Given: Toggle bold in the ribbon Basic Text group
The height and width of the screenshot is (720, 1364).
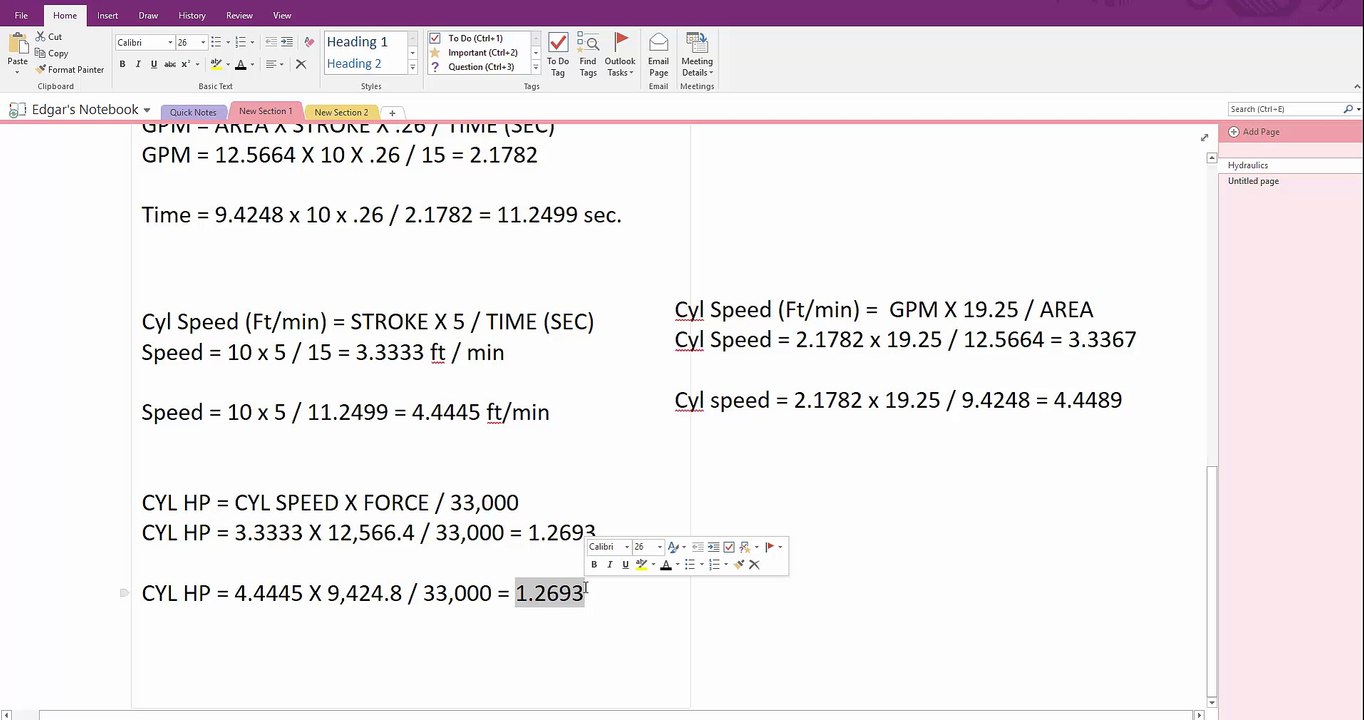Looking at the screenshot, I should (x=123, y=64).
